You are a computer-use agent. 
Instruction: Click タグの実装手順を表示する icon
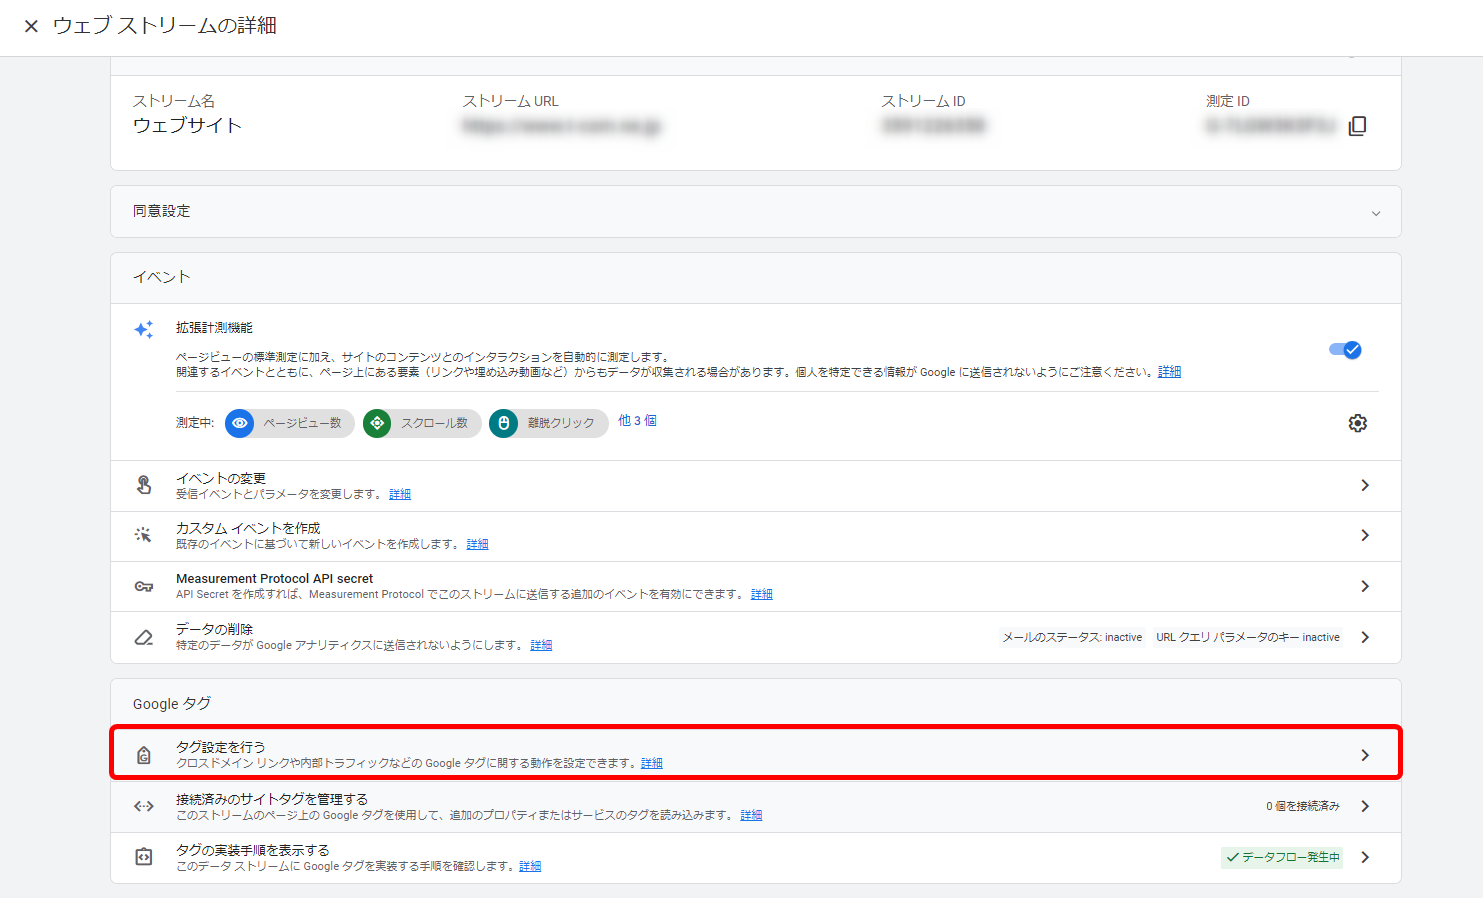[x=144, y=857]
